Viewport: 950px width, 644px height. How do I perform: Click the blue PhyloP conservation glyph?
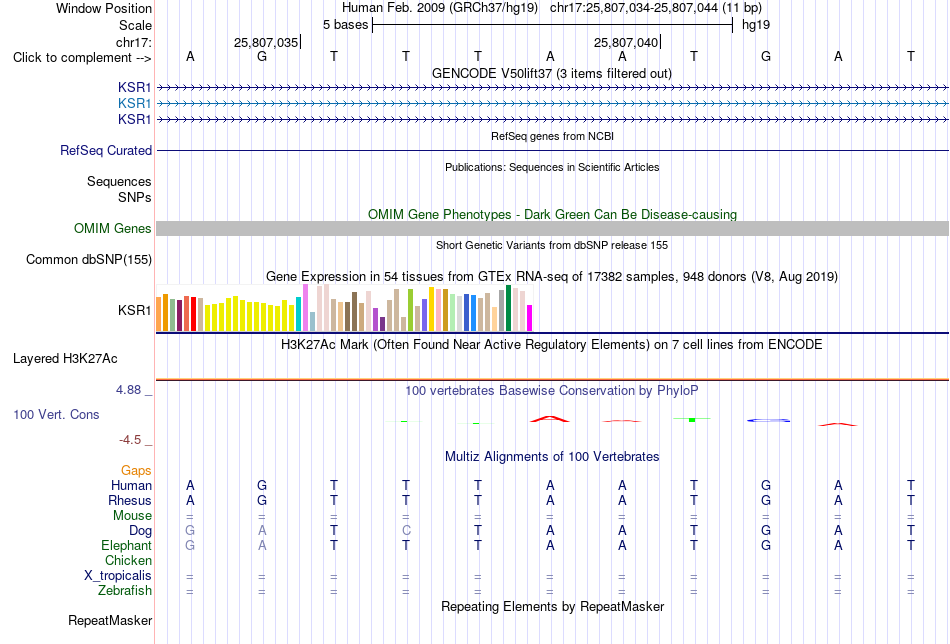pos(768,420)
